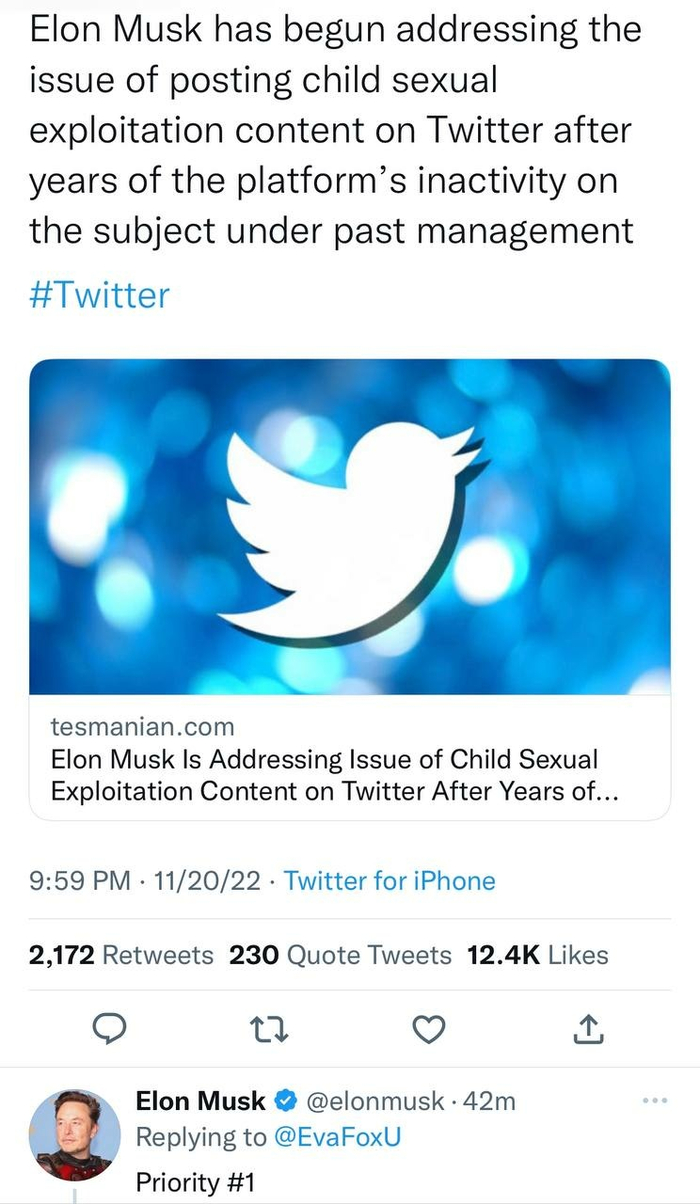Open the Priority #1 reply text
Screen dimensions: 700x1204
tap(195, 1182)
